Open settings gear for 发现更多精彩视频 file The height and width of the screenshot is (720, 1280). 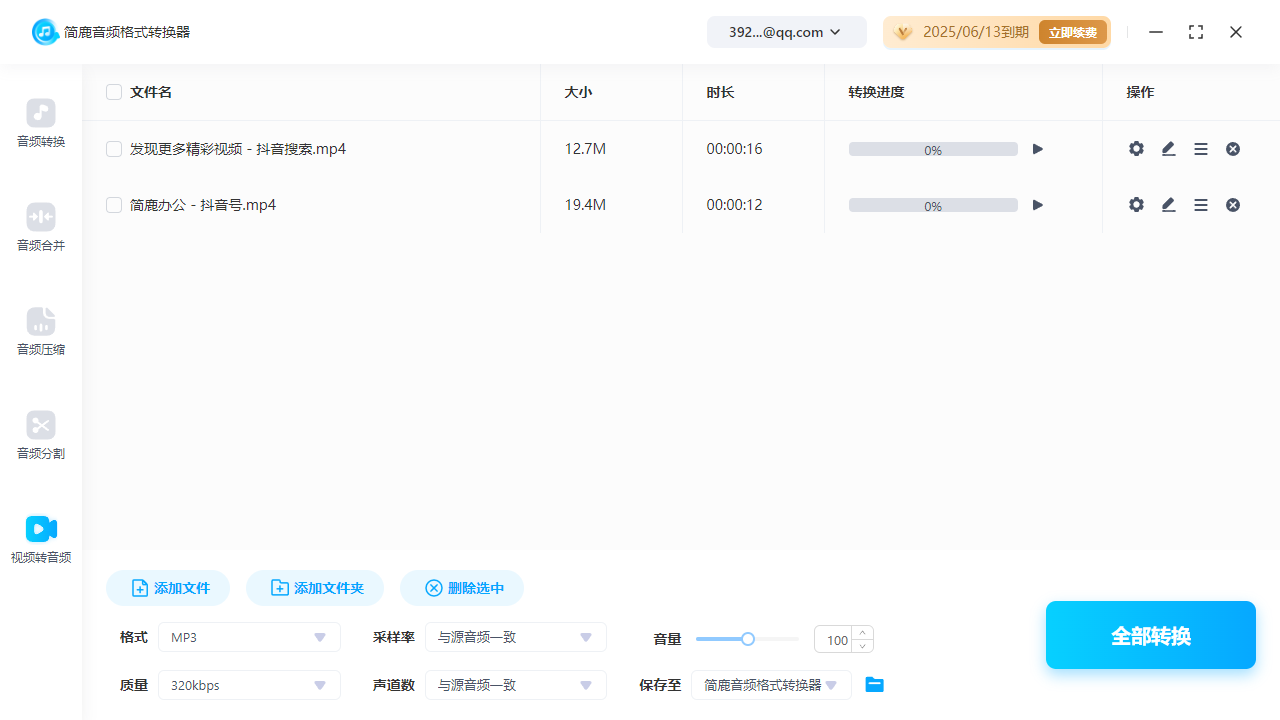click(1136, 149)
